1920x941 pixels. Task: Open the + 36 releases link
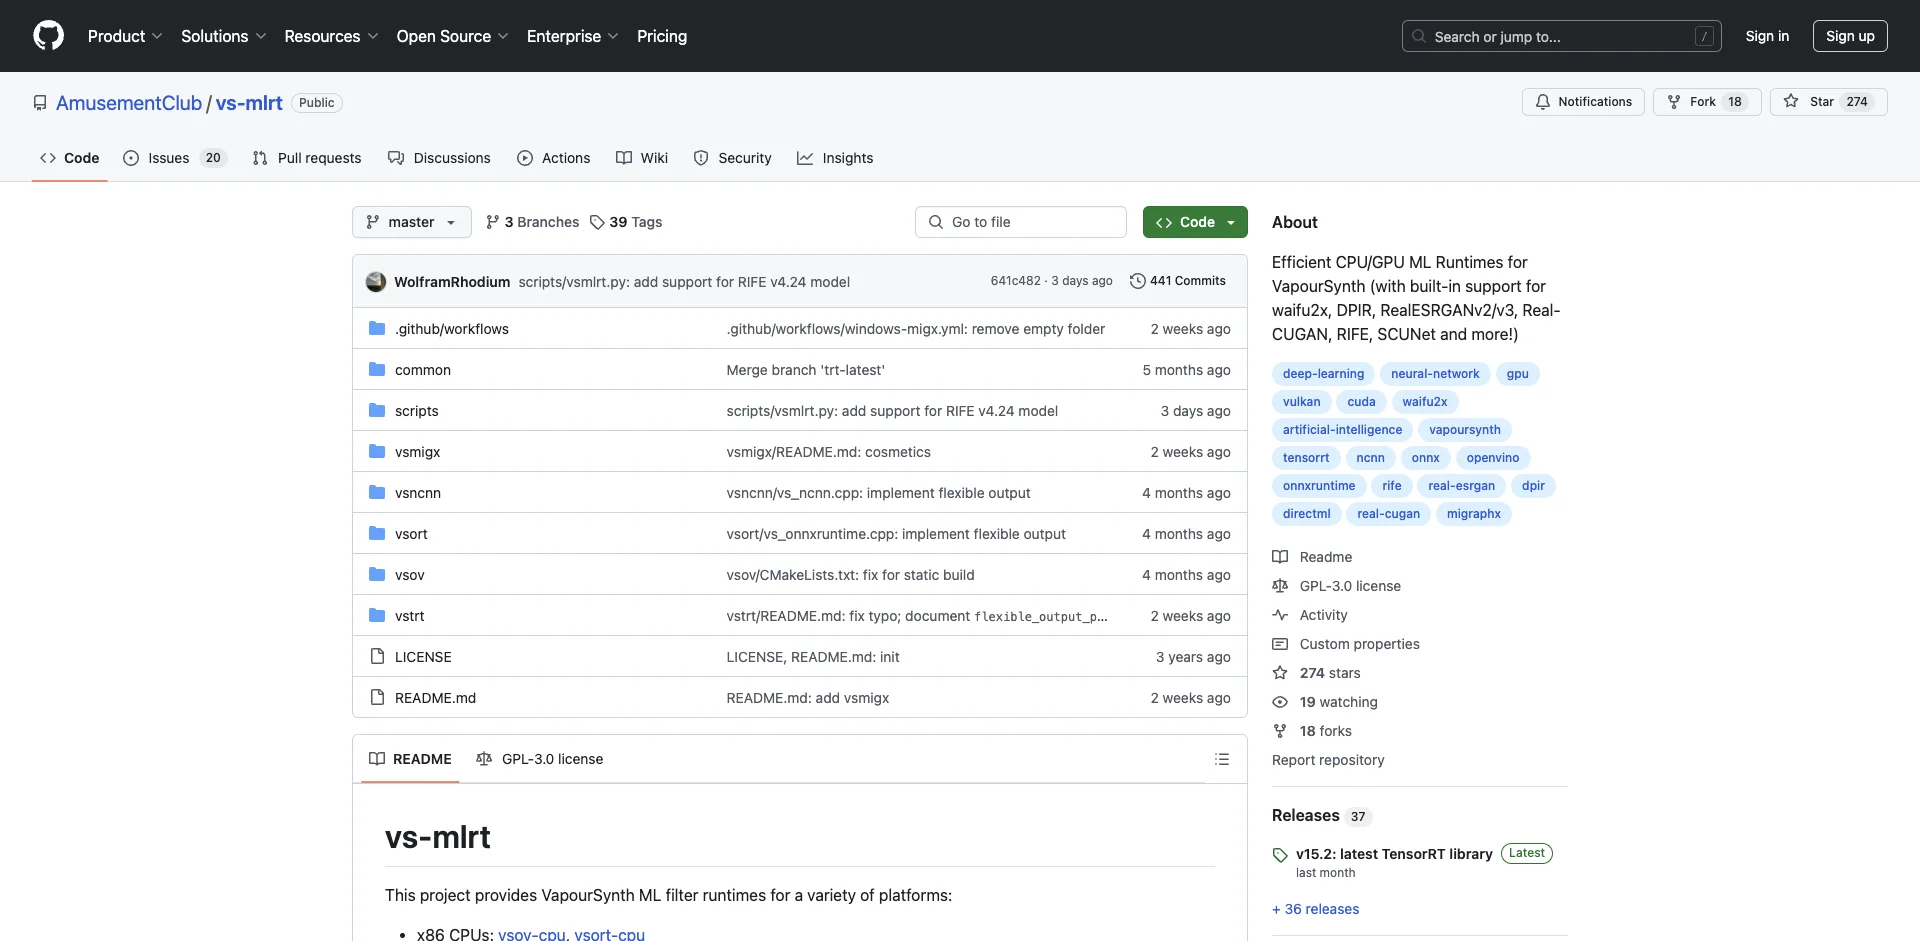click(1315, 909)
